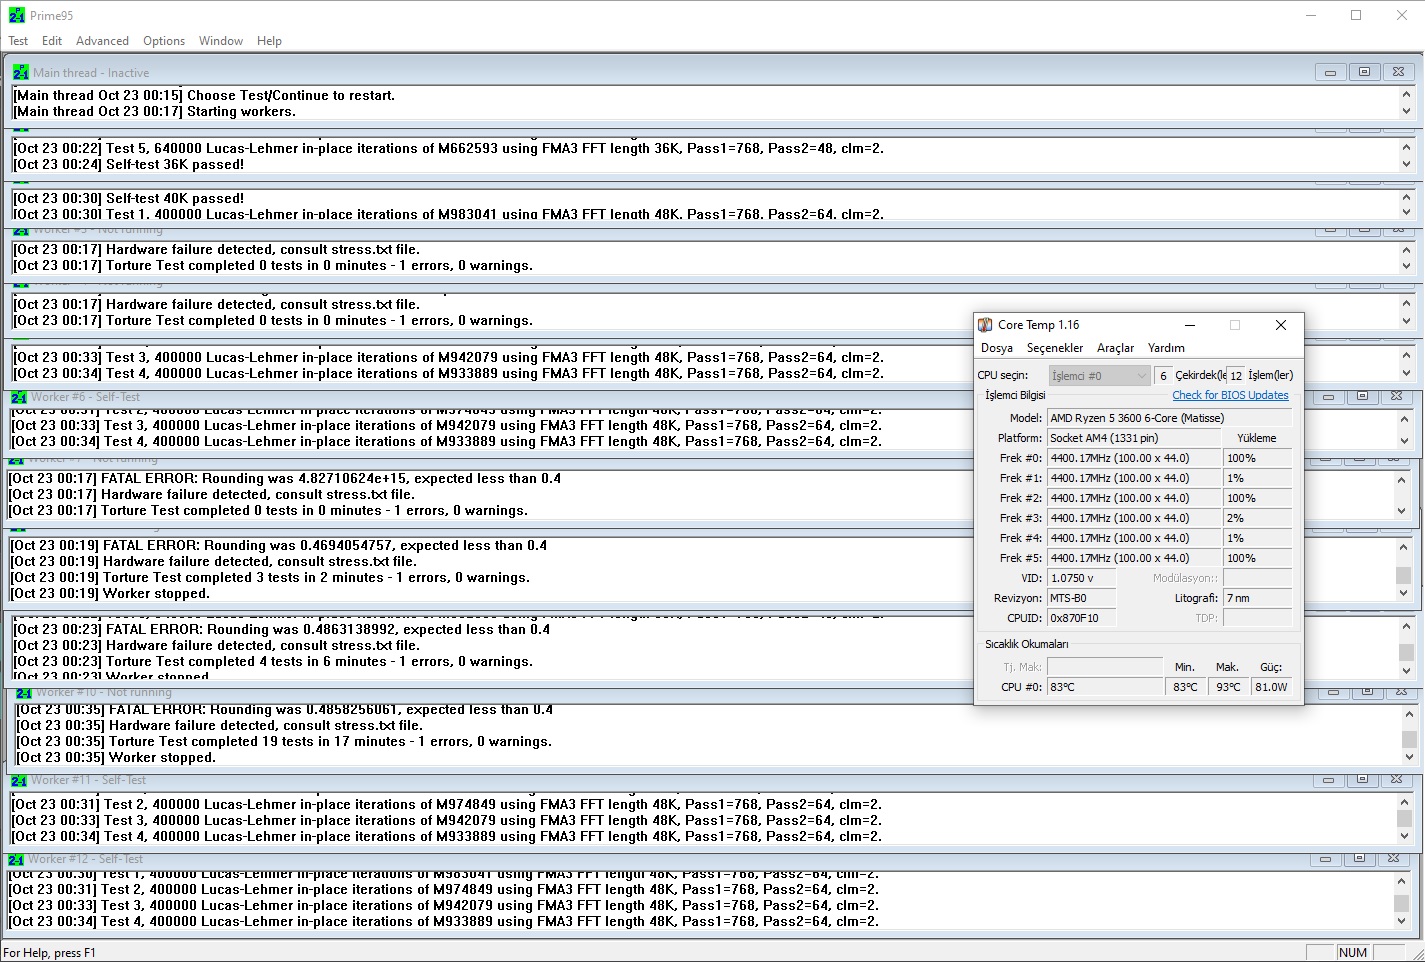Image resolution: width=1425 pixels, height=962 pixels.
Task: Click the core count field showing 6
Action: [1163, 376]
